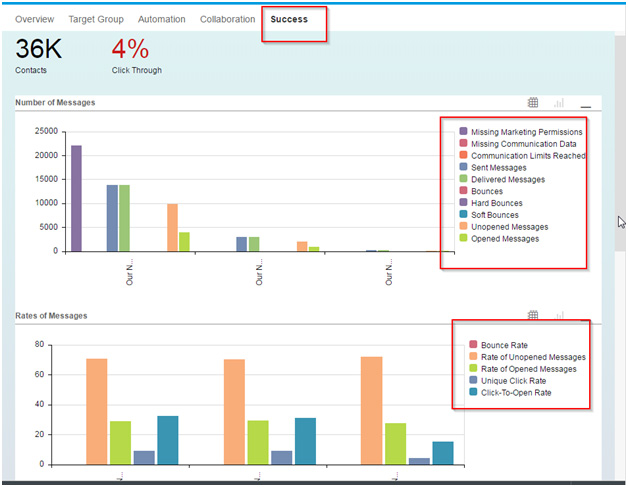The width and height of the screenshot is (628, 487).
Task: Show table view for Number of Messages
Action: coord(533,103)
